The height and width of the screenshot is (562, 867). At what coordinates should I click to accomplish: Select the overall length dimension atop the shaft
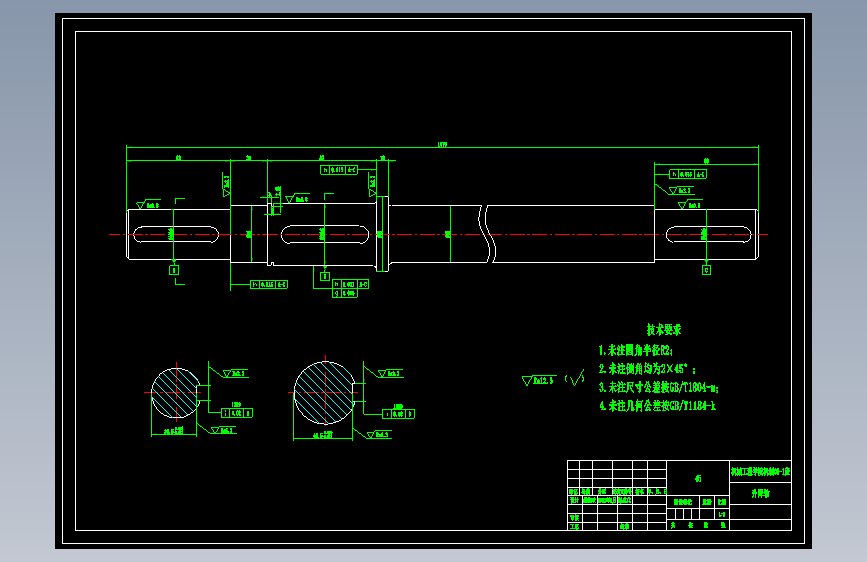442,145
